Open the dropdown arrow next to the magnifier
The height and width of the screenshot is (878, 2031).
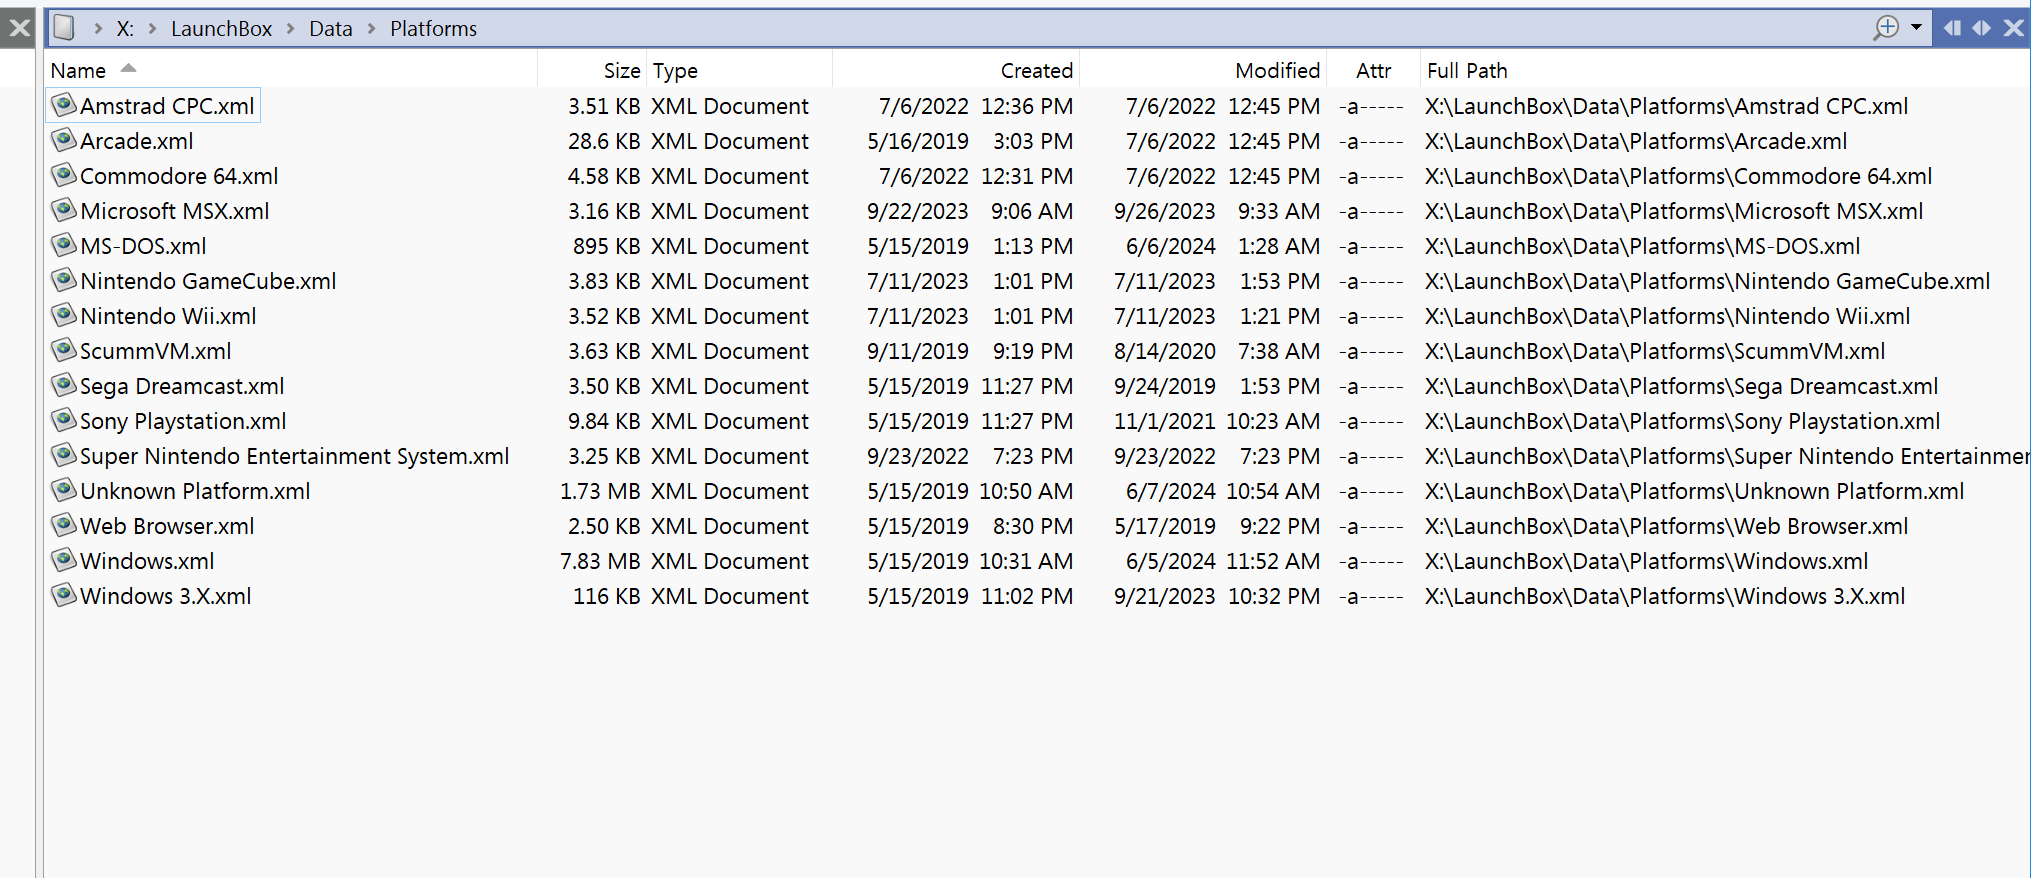1916,28
